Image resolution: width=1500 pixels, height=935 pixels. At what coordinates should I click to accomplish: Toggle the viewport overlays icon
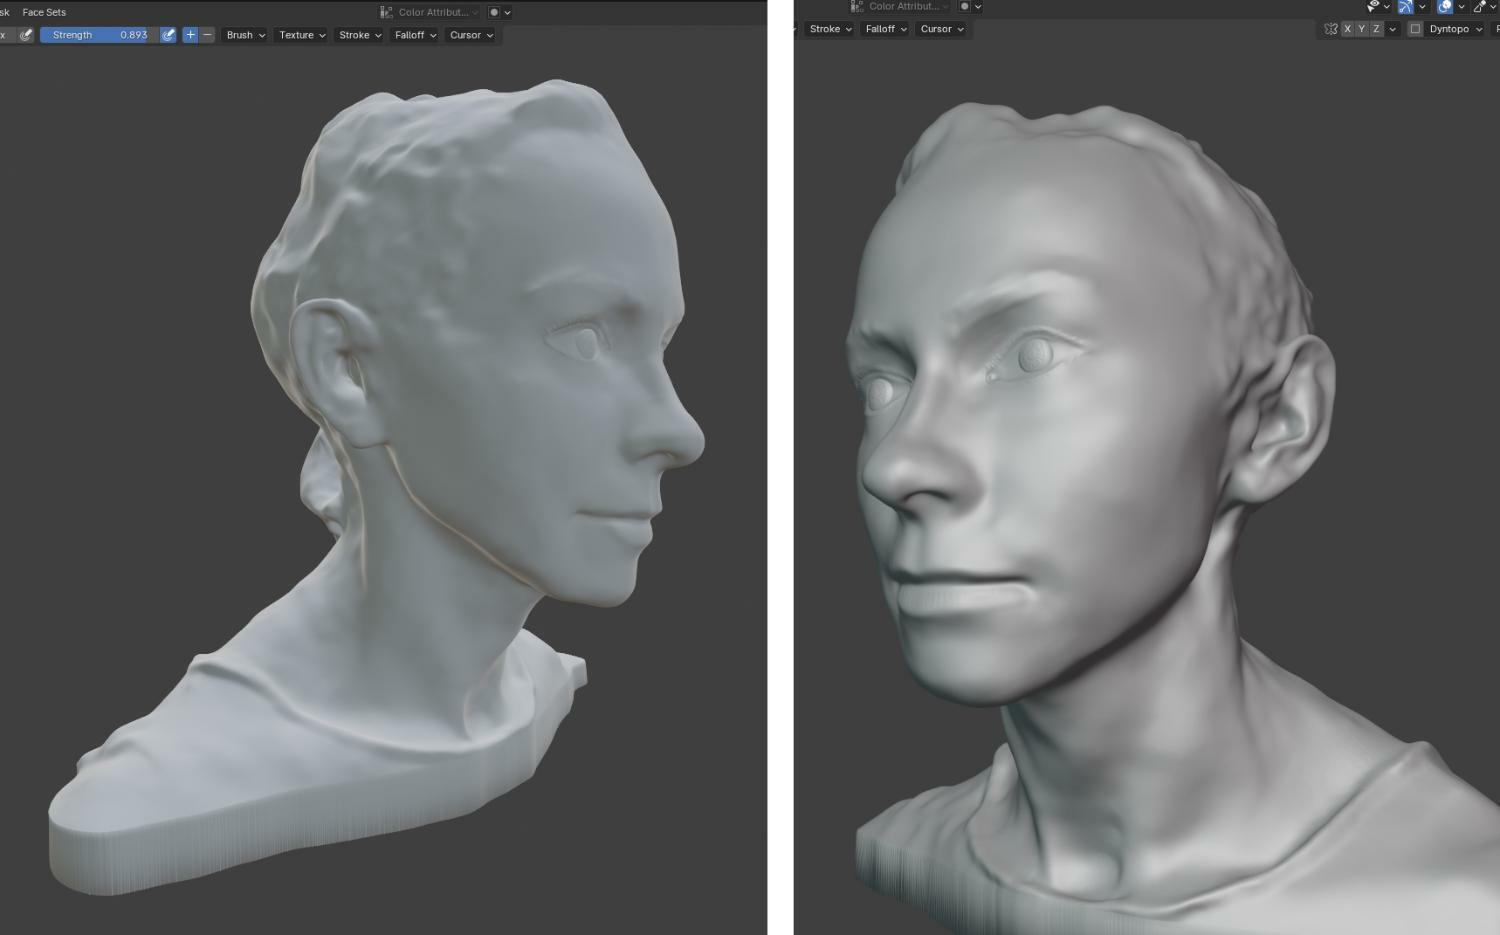tap(1445, 6)
